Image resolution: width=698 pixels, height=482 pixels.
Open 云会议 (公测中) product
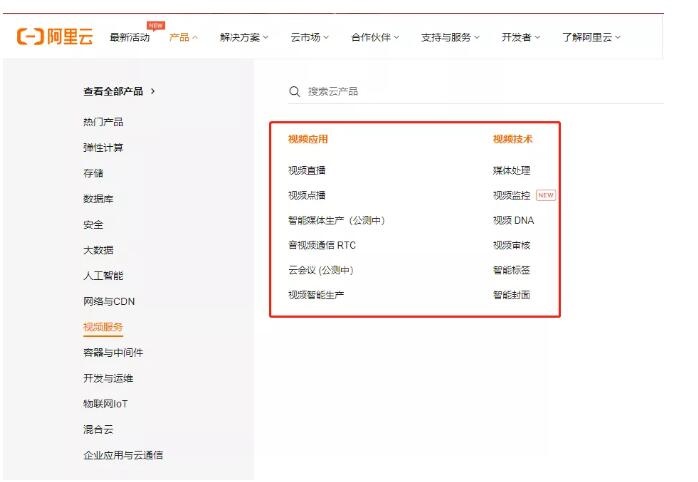click(321, 270)
